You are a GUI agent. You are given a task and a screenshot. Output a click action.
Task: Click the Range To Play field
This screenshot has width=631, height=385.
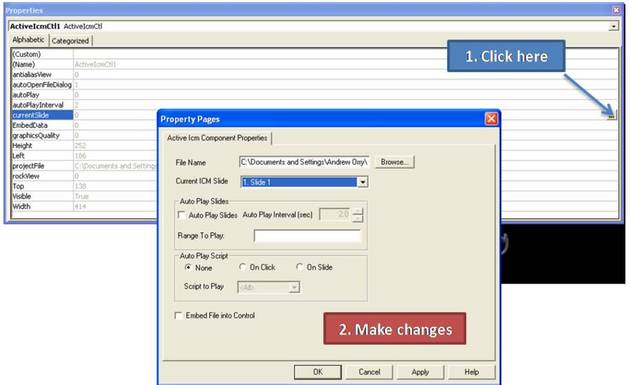coord(307,236)
